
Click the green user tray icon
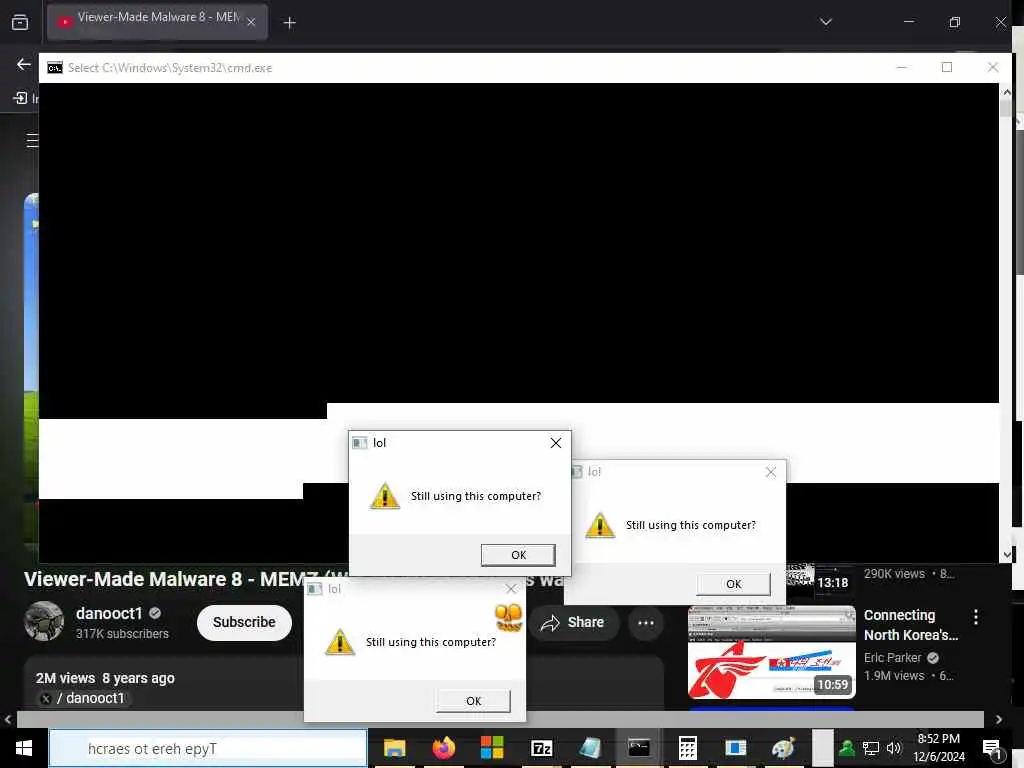tap(847, 748)
